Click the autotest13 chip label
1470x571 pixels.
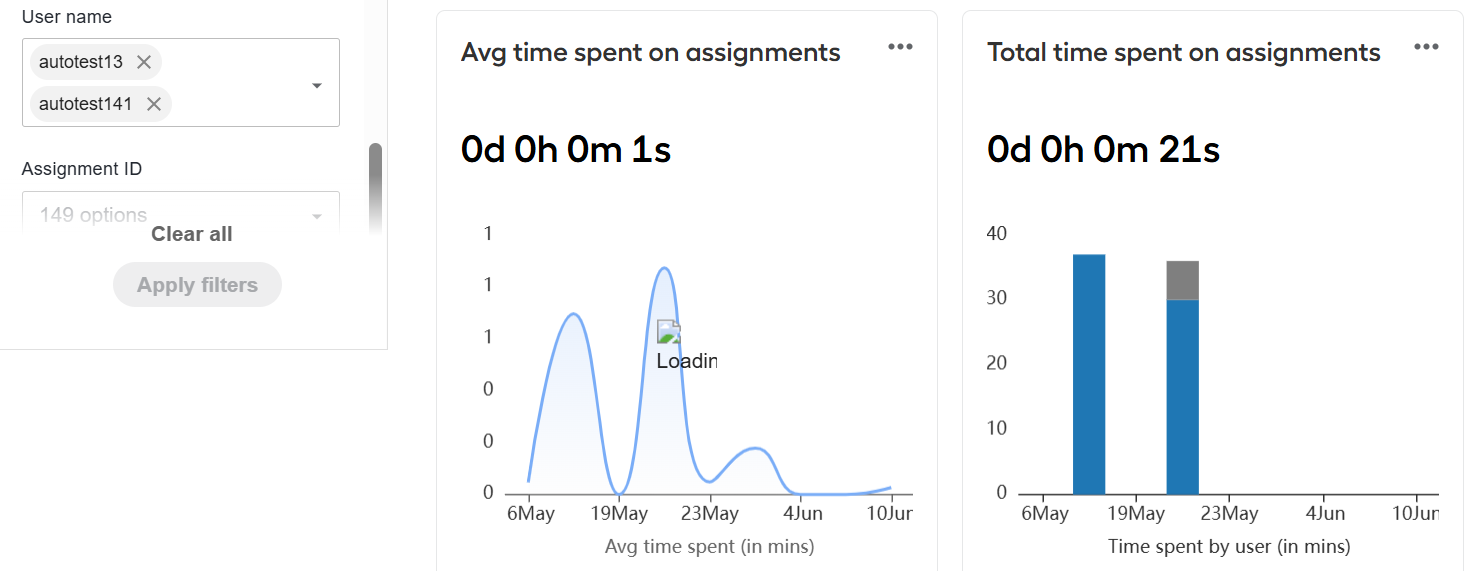coord(81,62)
